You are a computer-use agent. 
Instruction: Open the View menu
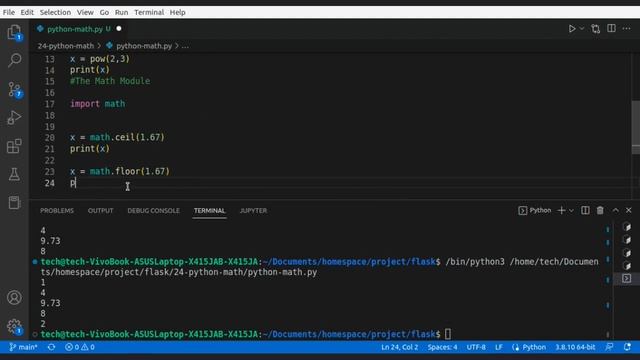pos(85,12)
